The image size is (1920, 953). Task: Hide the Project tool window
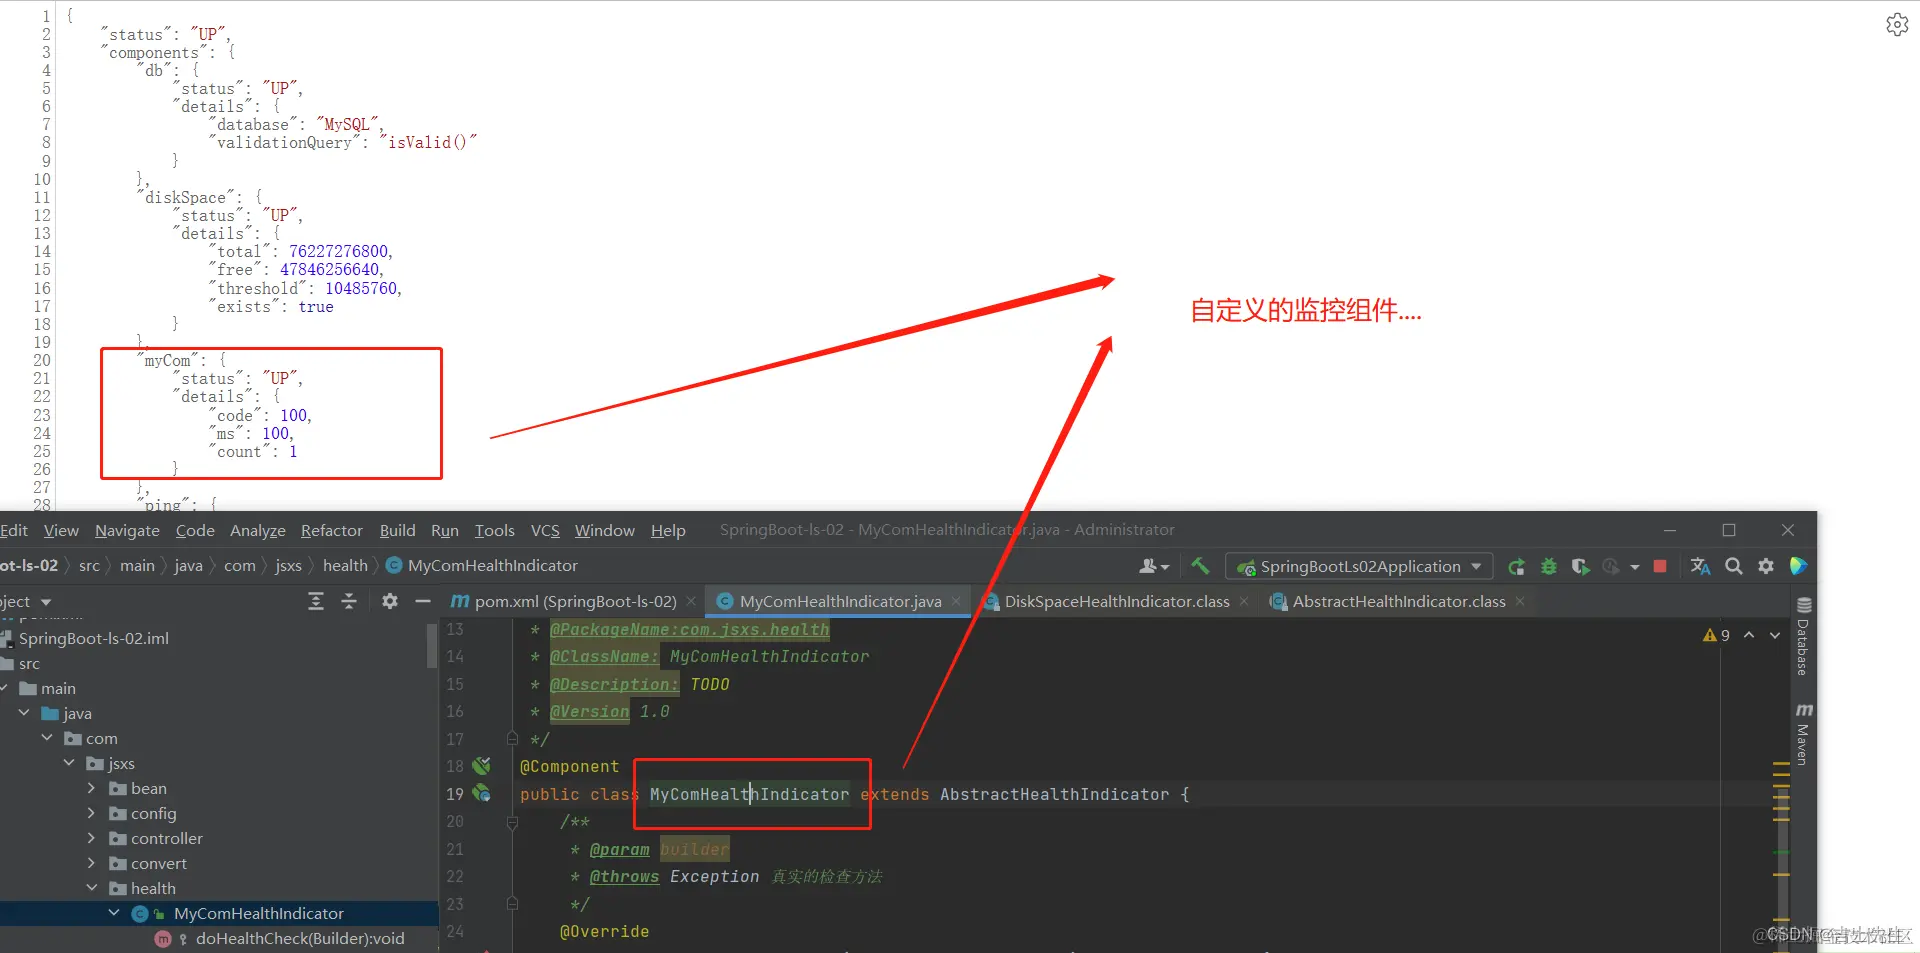click(x=423, y=601)
